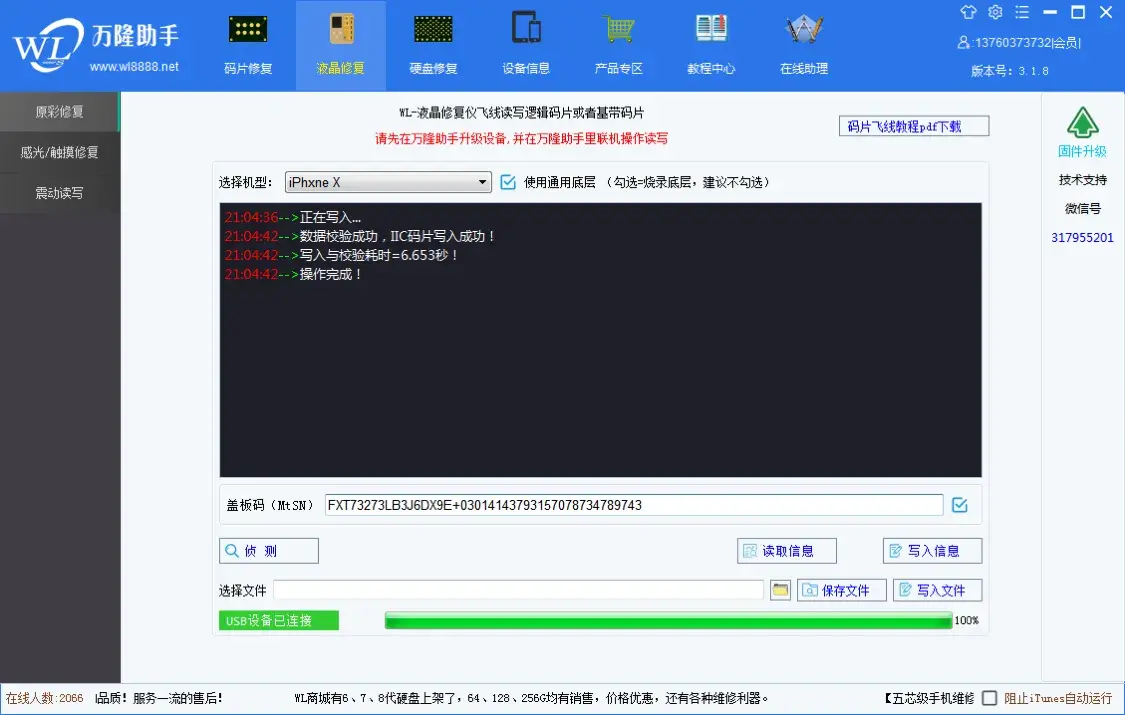The width and height of the screenshot is (1125, 715).
Task: Switch to 震动读写 sidebar tab
Action: click(60, 193)
